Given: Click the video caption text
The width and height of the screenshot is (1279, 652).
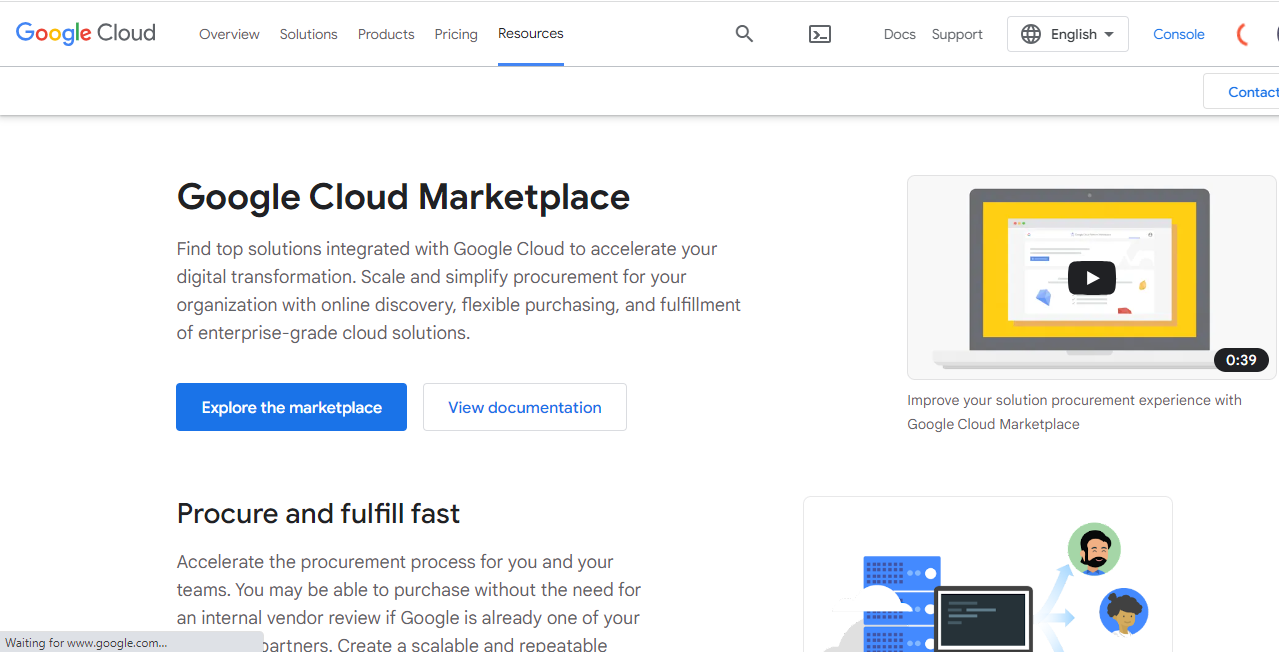Looking at the screenshot, I should pos(1074,412).
